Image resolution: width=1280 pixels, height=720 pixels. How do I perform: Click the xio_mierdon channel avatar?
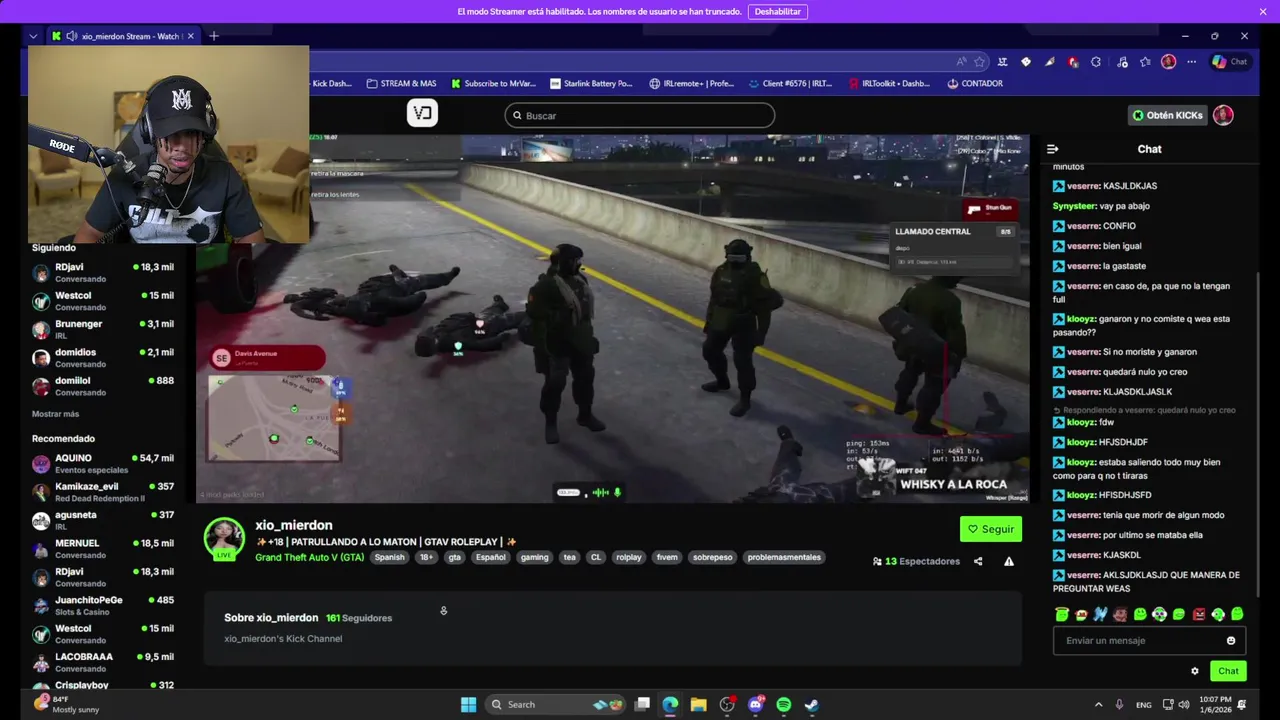click(x=224, y=538)
